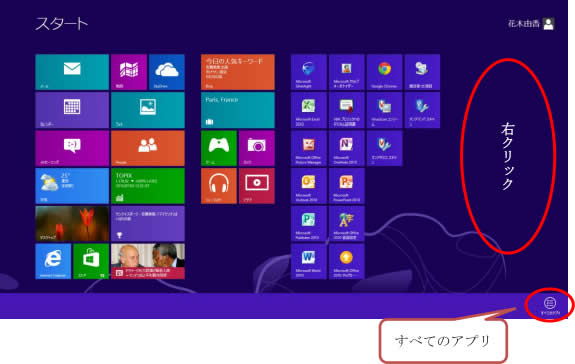
Task: Open the Music headphones tile
Action: pyautogui.click(x=219, y=186)
